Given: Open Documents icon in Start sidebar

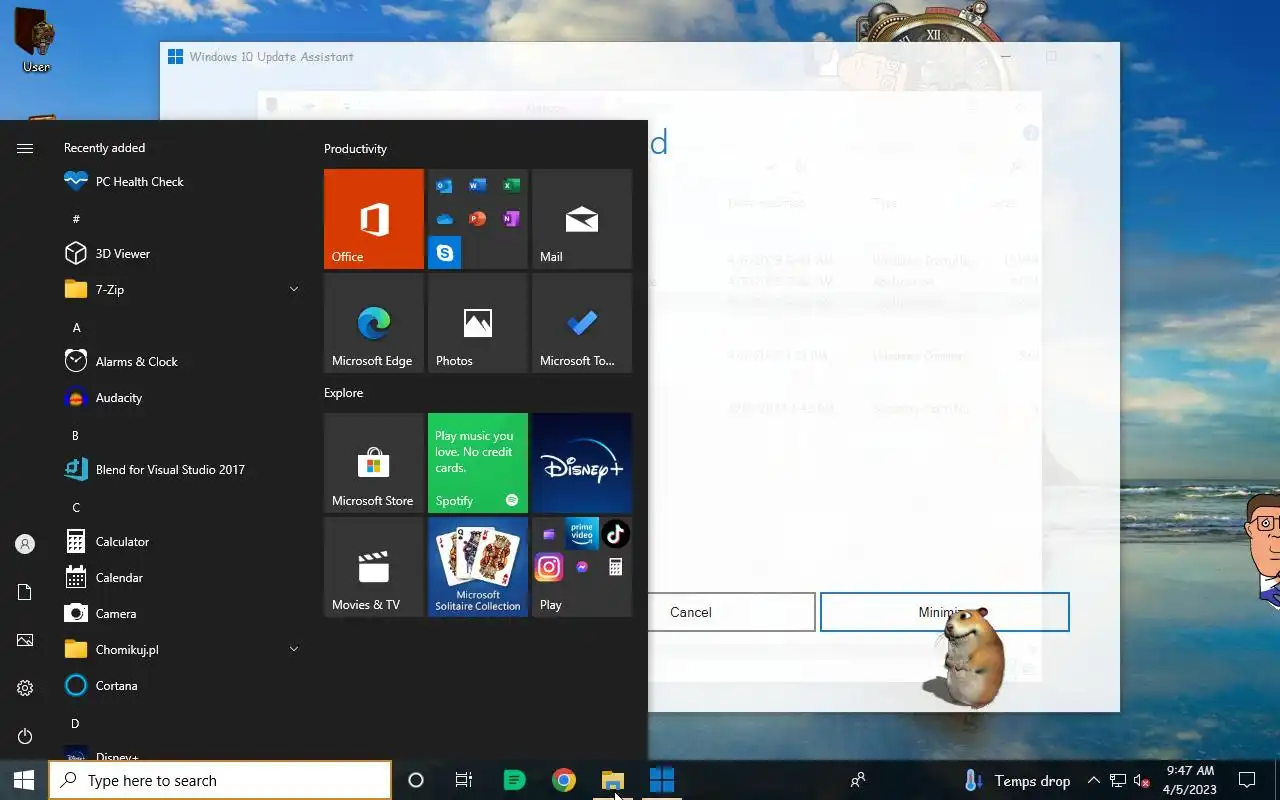Looking at the screenshot, I should [x=25, y=592].
